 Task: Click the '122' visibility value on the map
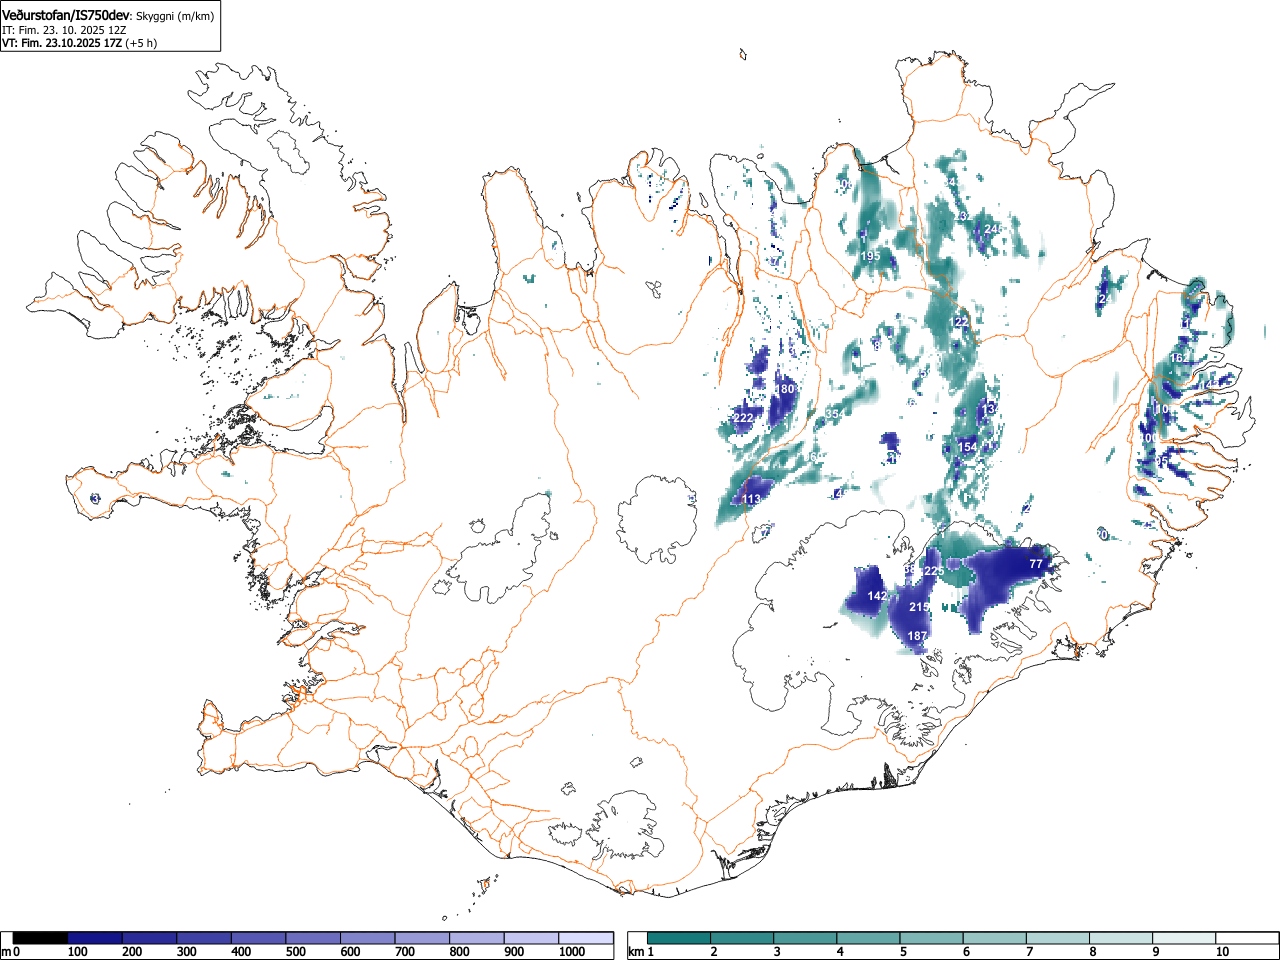point(961,321)
